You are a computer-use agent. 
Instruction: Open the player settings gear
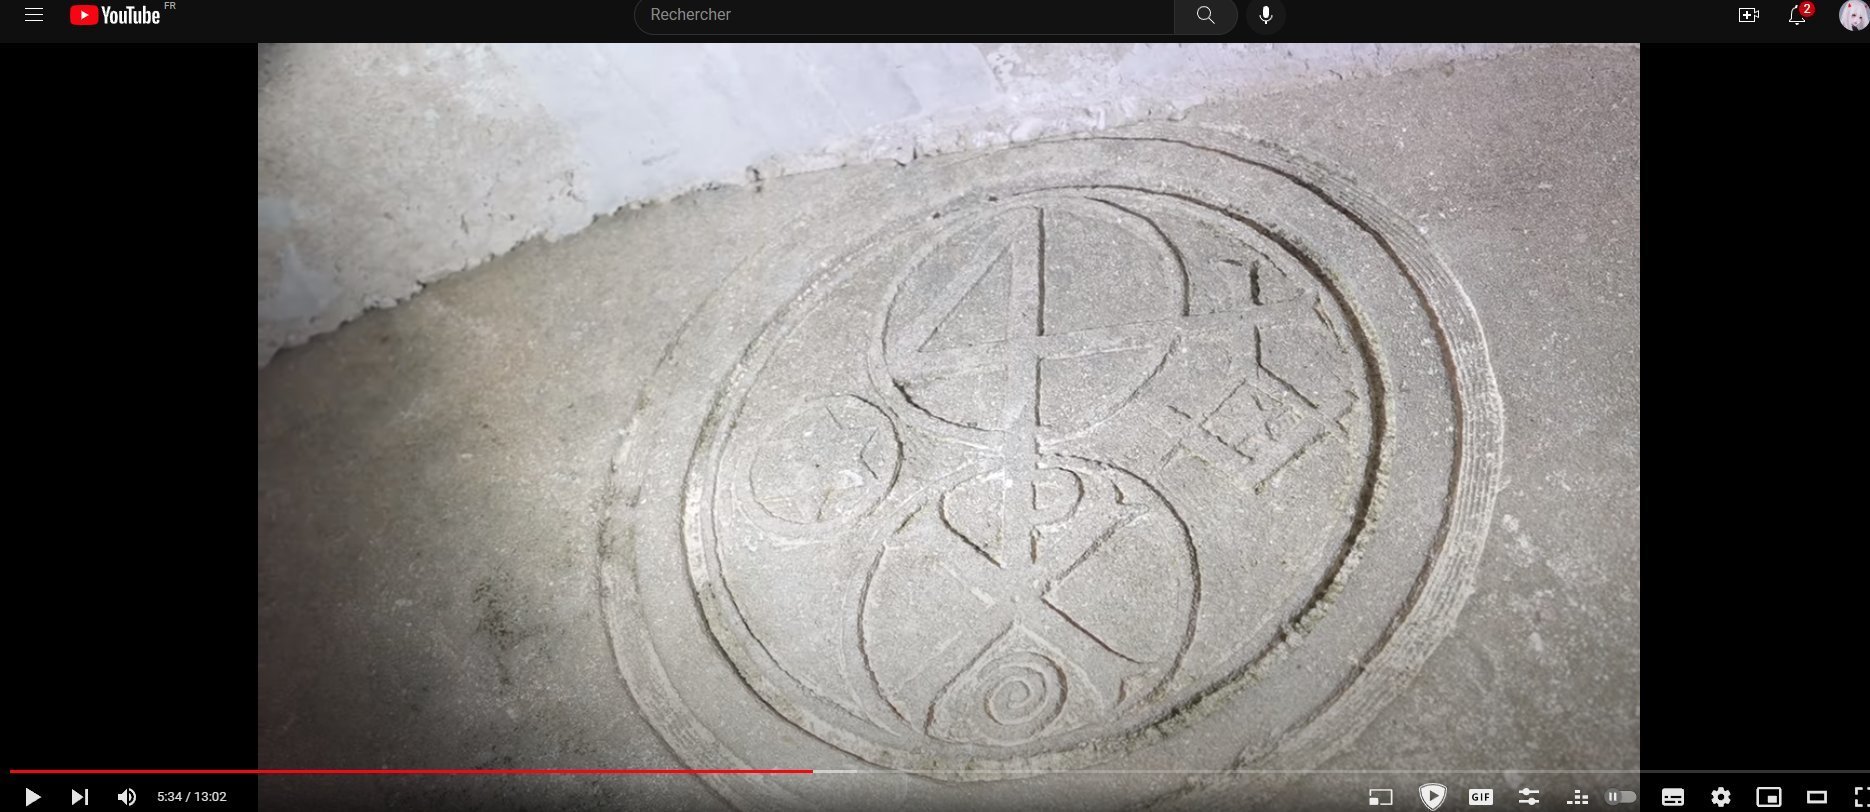[1721, 797]
